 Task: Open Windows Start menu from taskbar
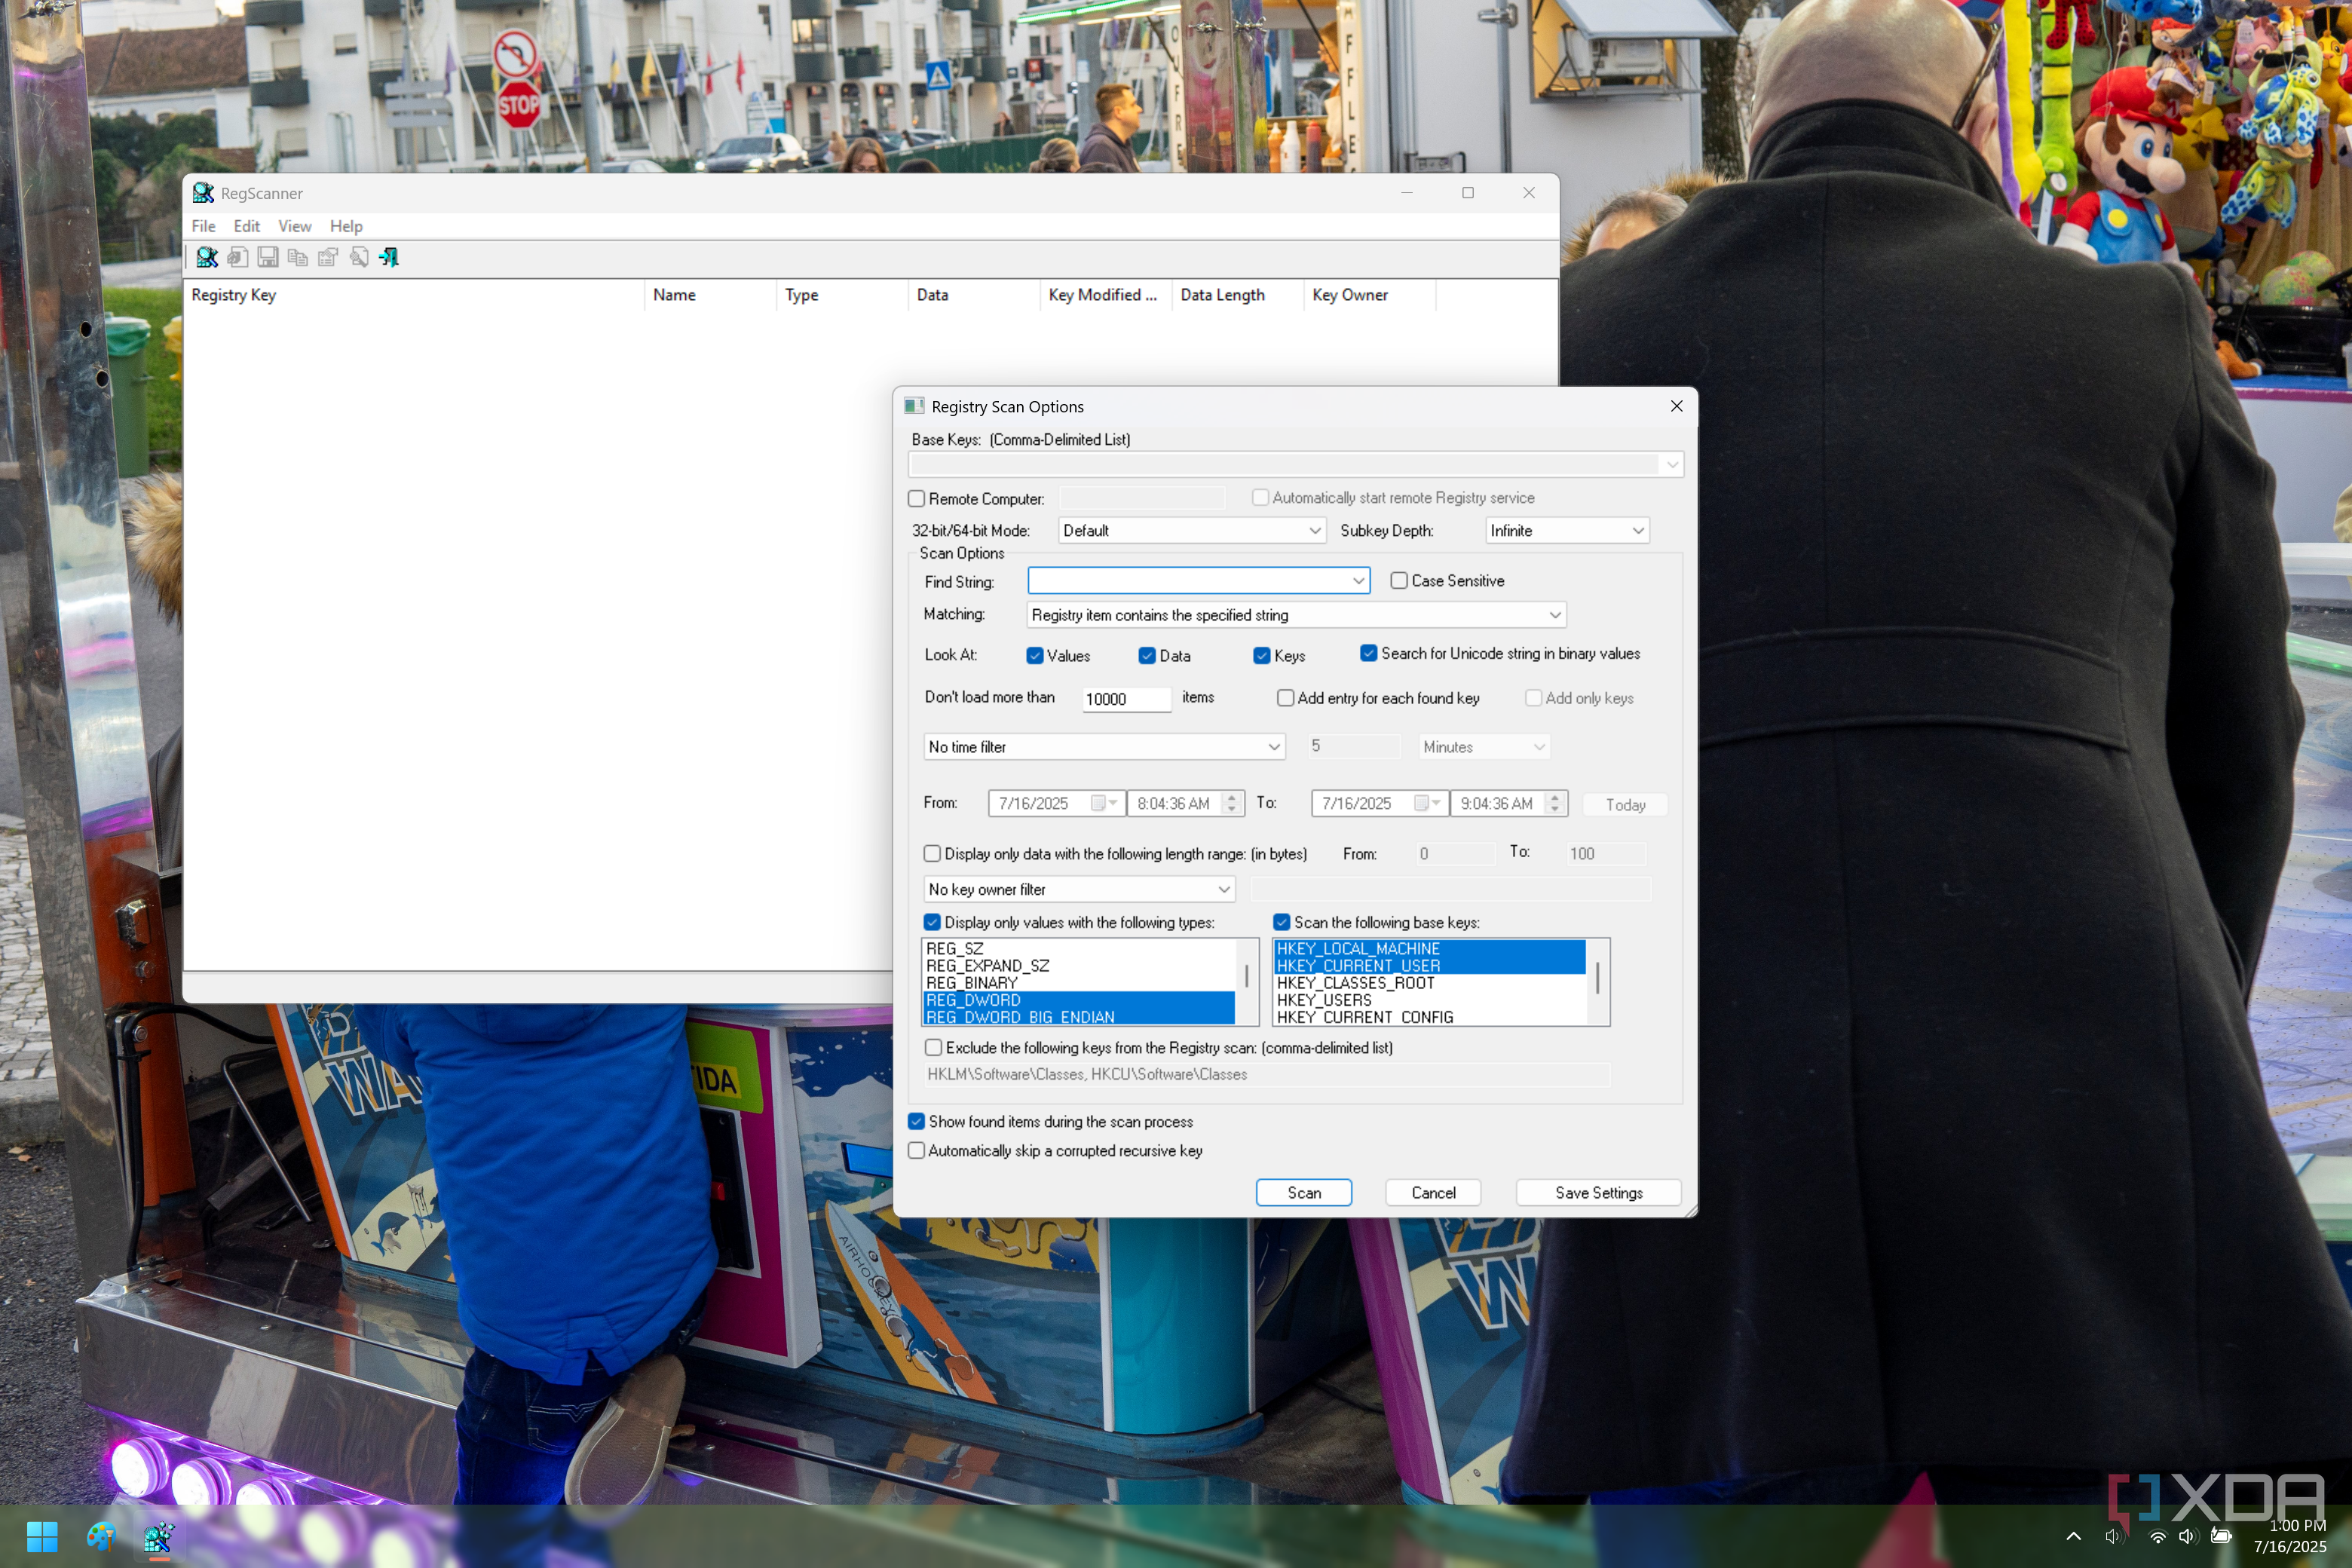pyautogui.click(x=42, y=1536)
